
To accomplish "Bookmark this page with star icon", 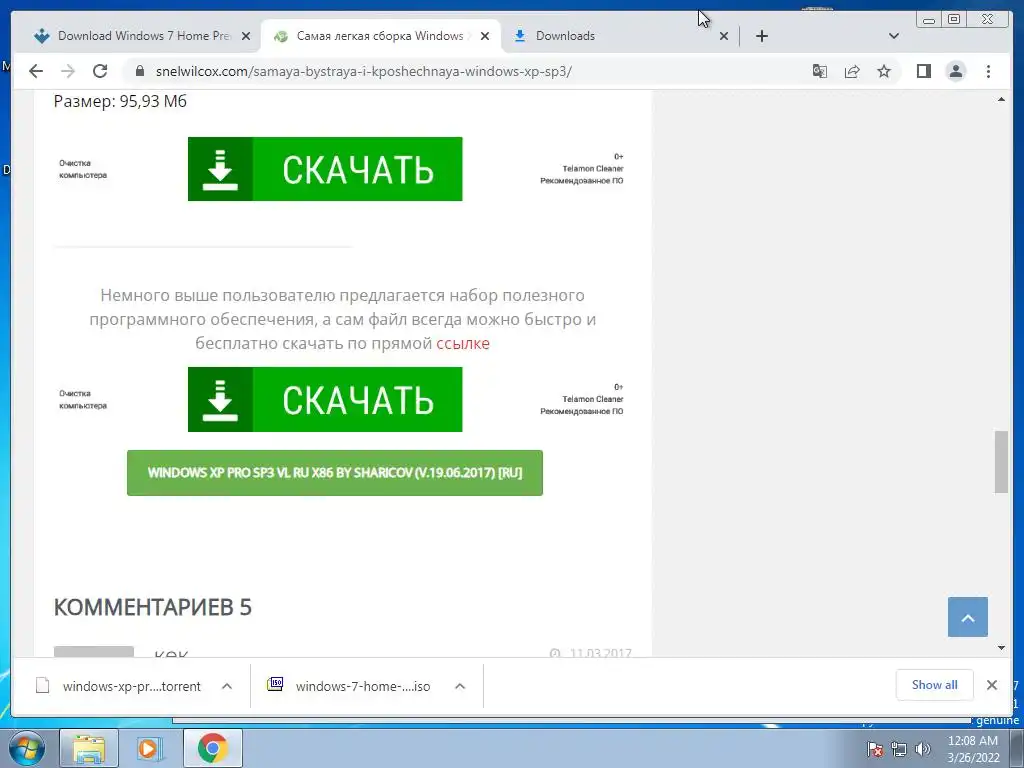I will click(884, 71).
